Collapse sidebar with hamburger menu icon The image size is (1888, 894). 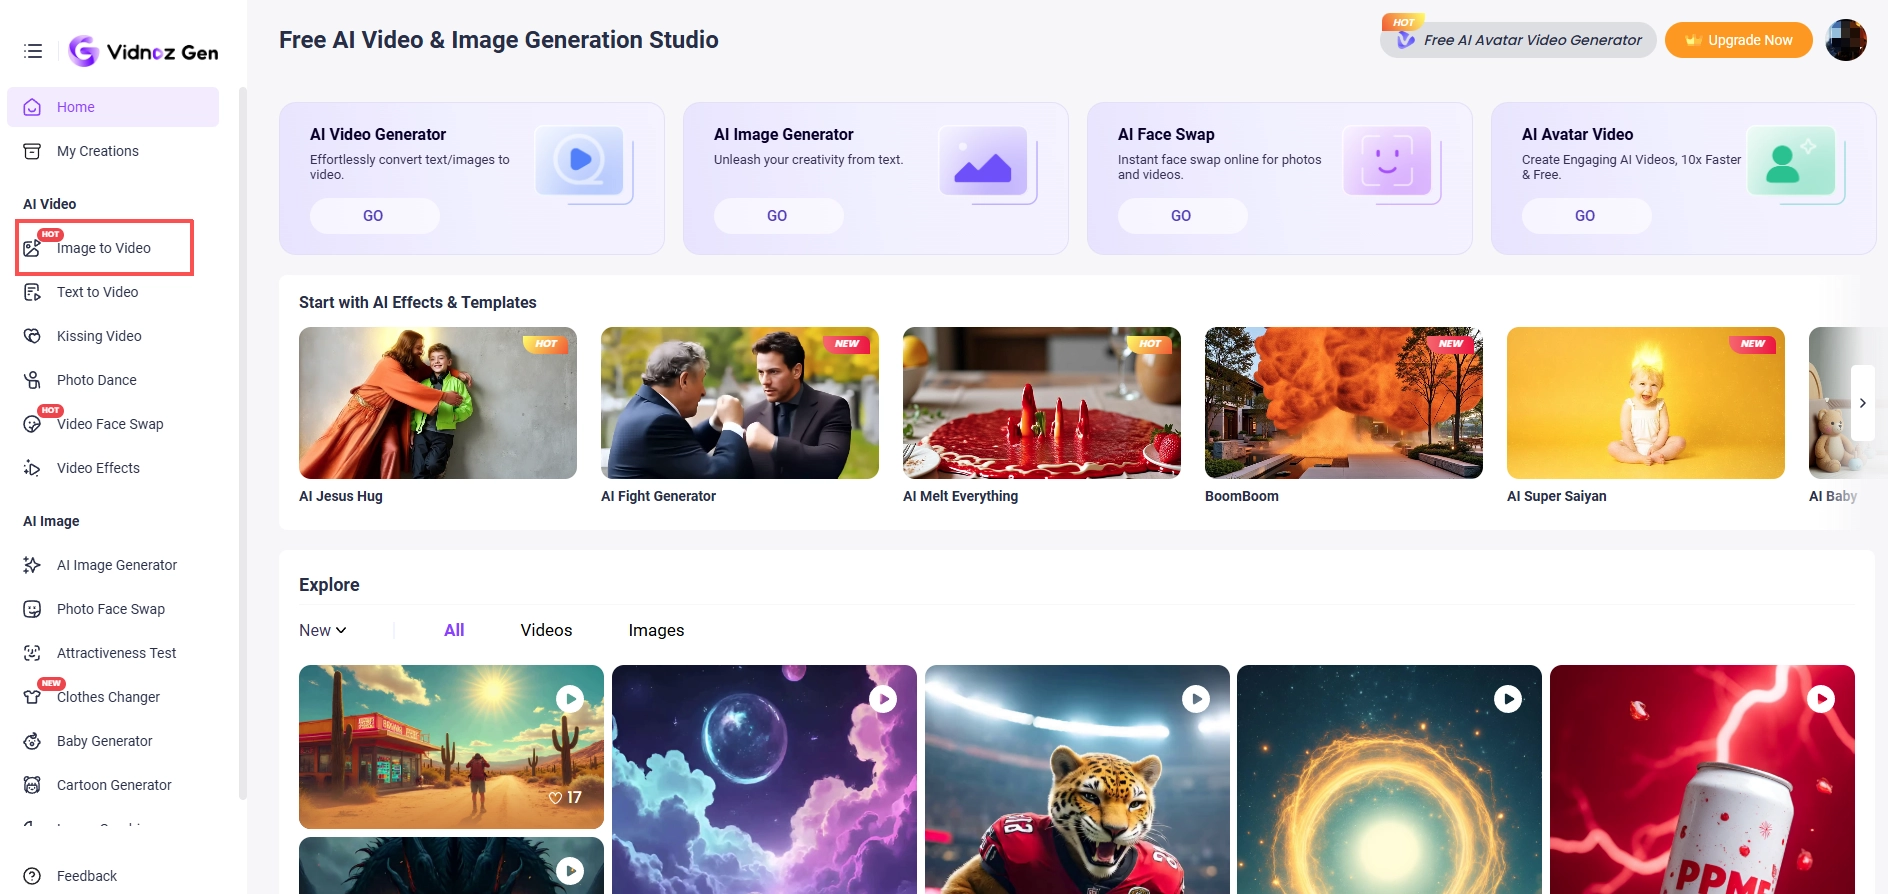click(33, 51)
